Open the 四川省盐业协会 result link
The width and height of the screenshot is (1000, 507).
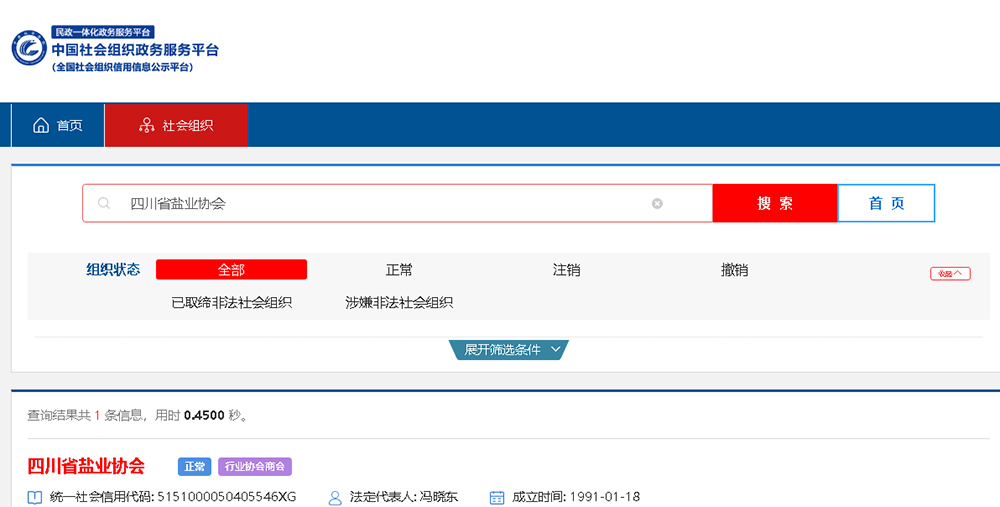(86, 466)
